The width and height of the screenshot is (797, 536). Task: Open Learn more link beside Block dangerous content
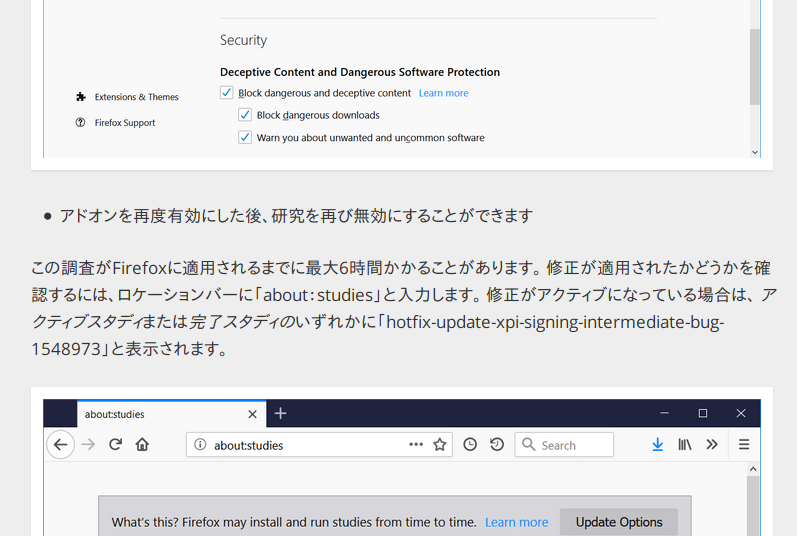point(443,93)
